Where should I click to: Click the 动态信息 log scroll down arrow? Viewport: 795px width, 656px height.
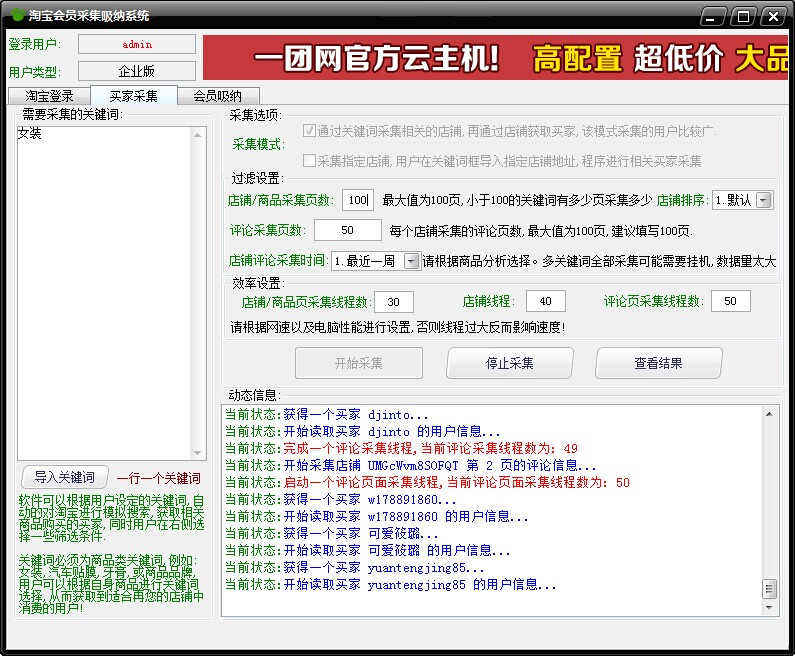coord(769,607)
